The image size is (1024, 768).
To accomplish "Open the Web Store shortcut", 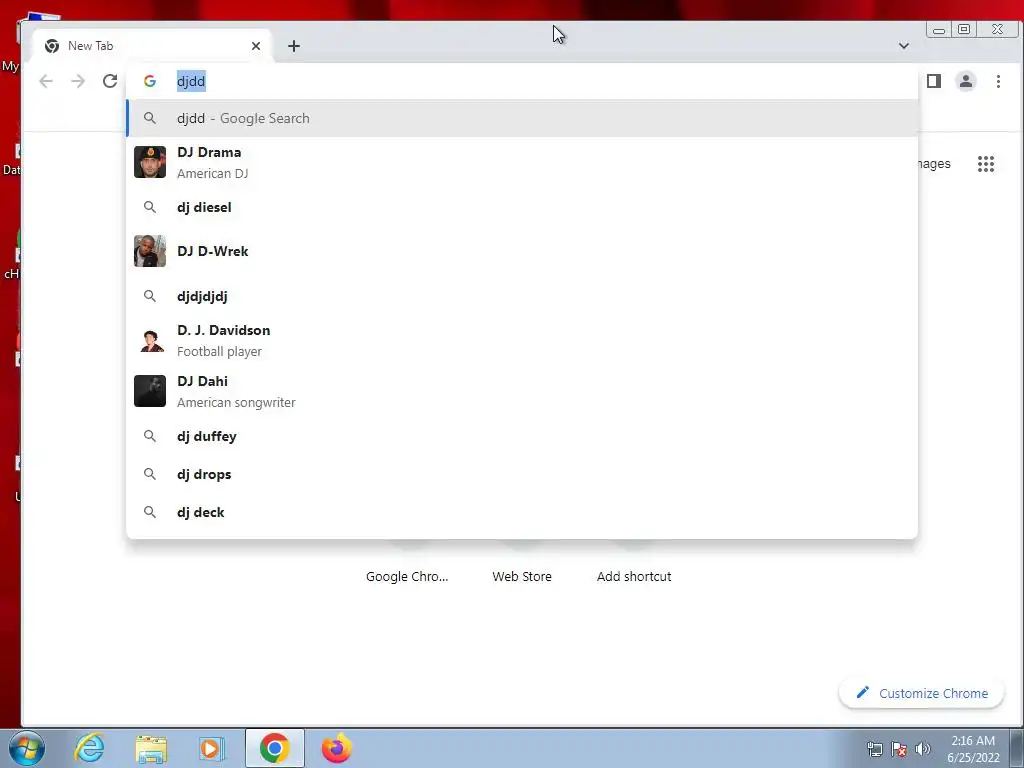I will (522, 576).
